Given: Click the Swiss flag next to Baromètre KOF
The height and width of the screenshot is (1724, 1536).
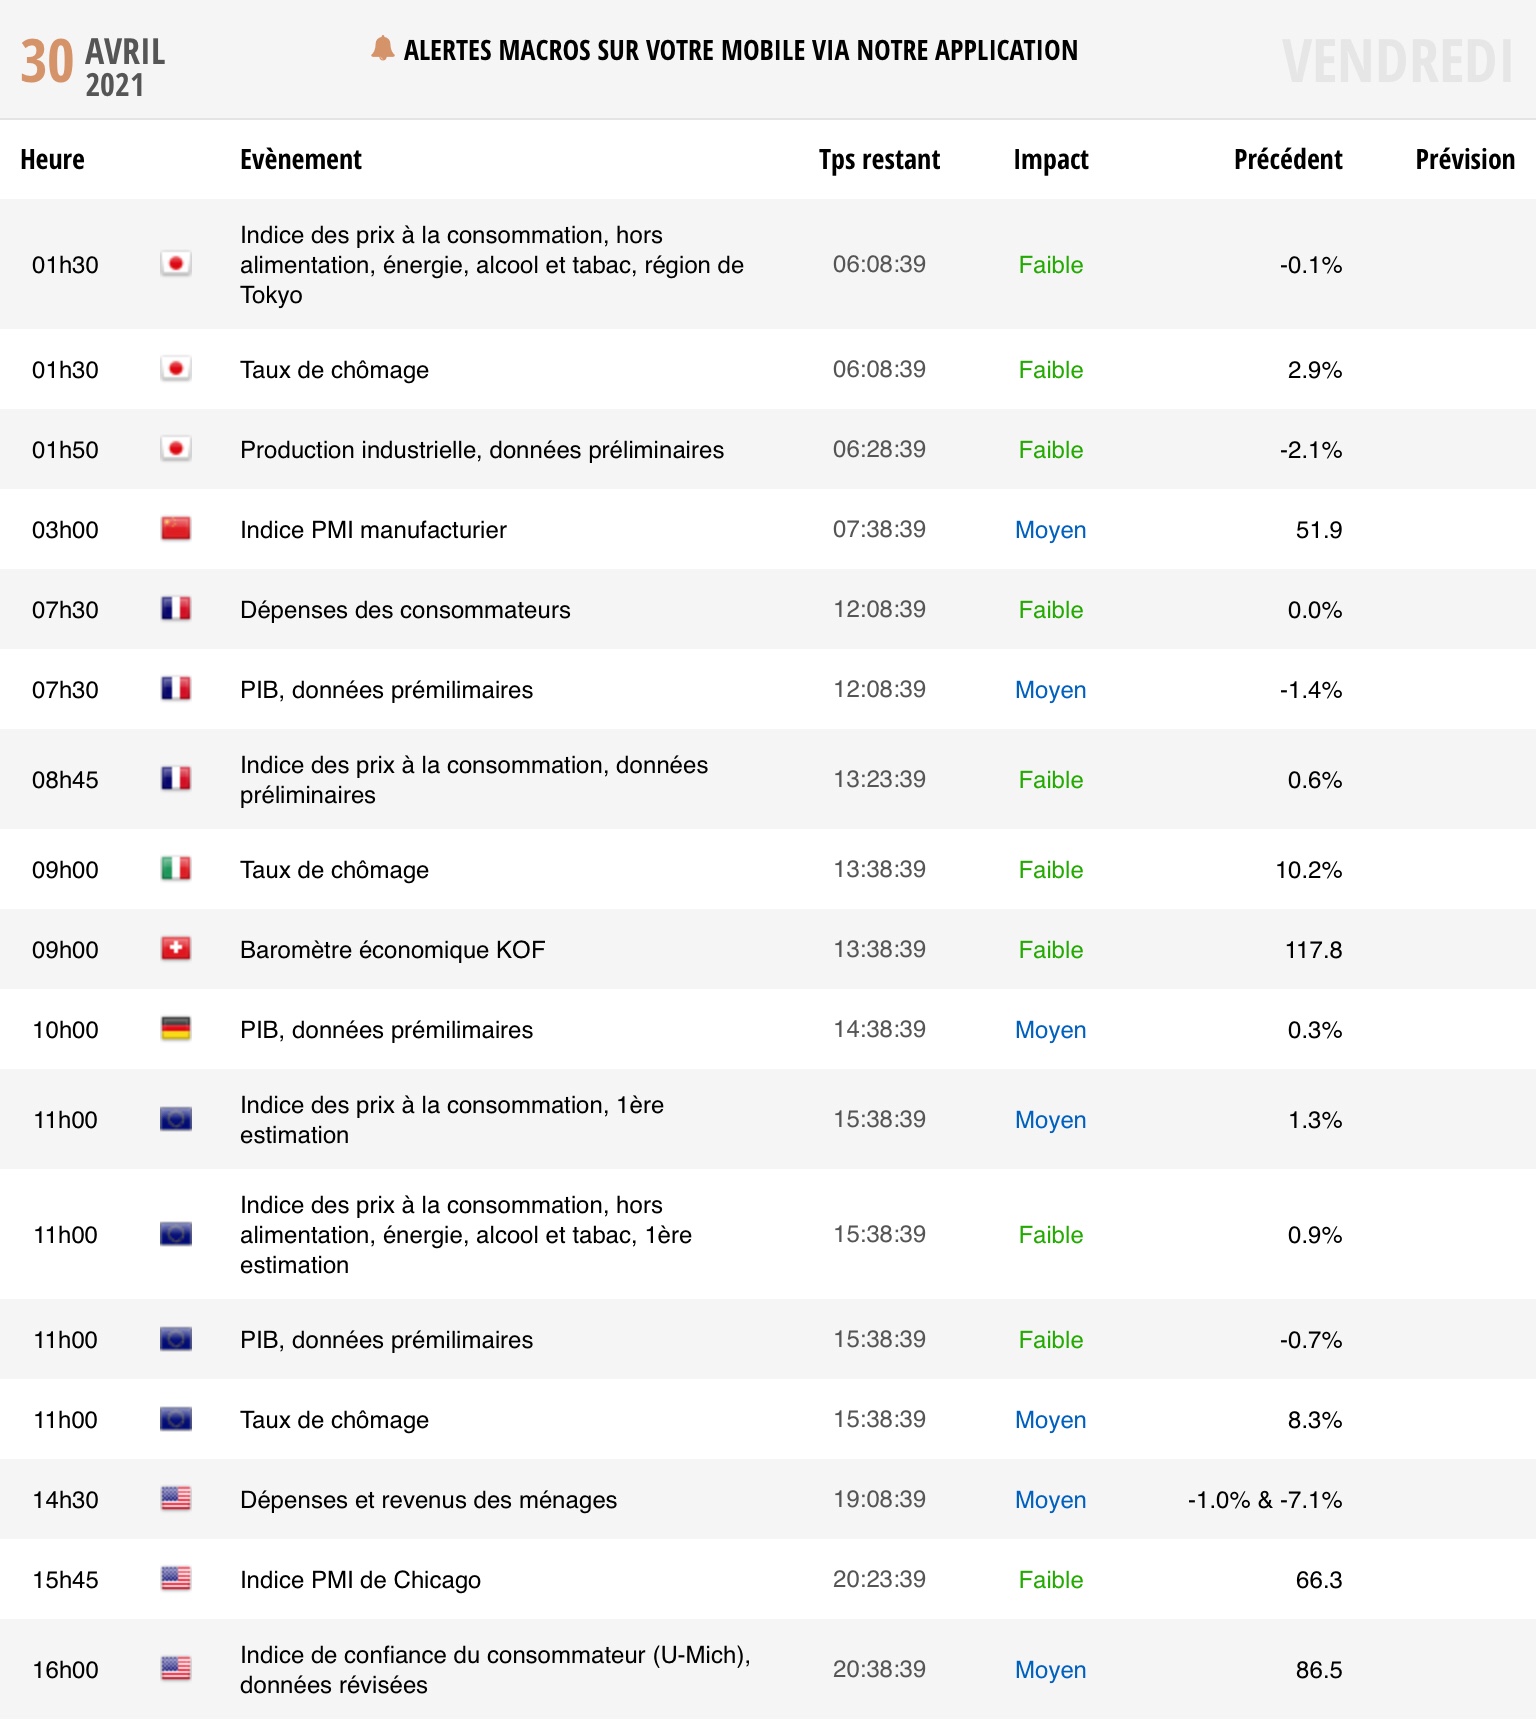Looking at the screenshot, I should tap(176, 949).
